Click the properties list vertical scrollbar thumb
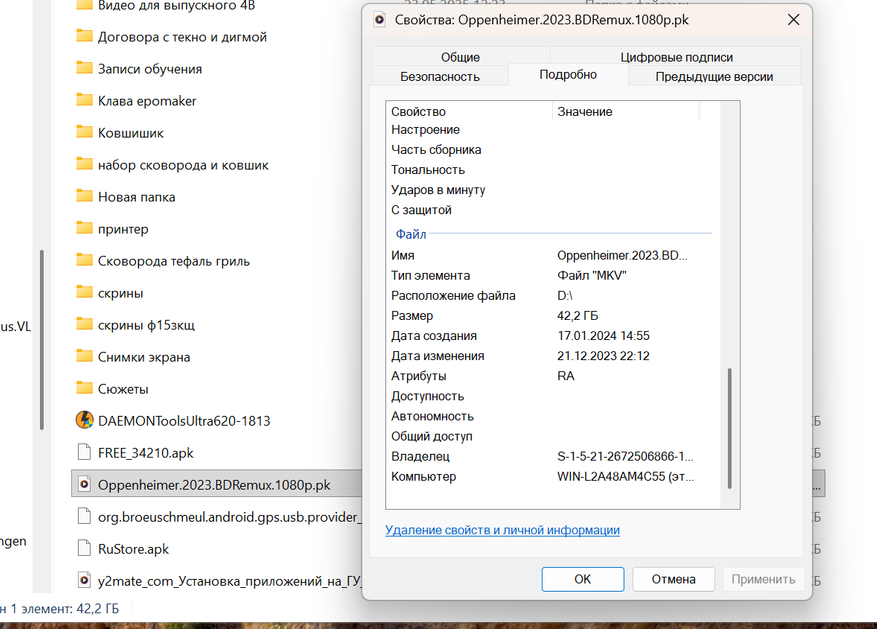The width and height of the screenshot is (877, 629). click(729, 428)
